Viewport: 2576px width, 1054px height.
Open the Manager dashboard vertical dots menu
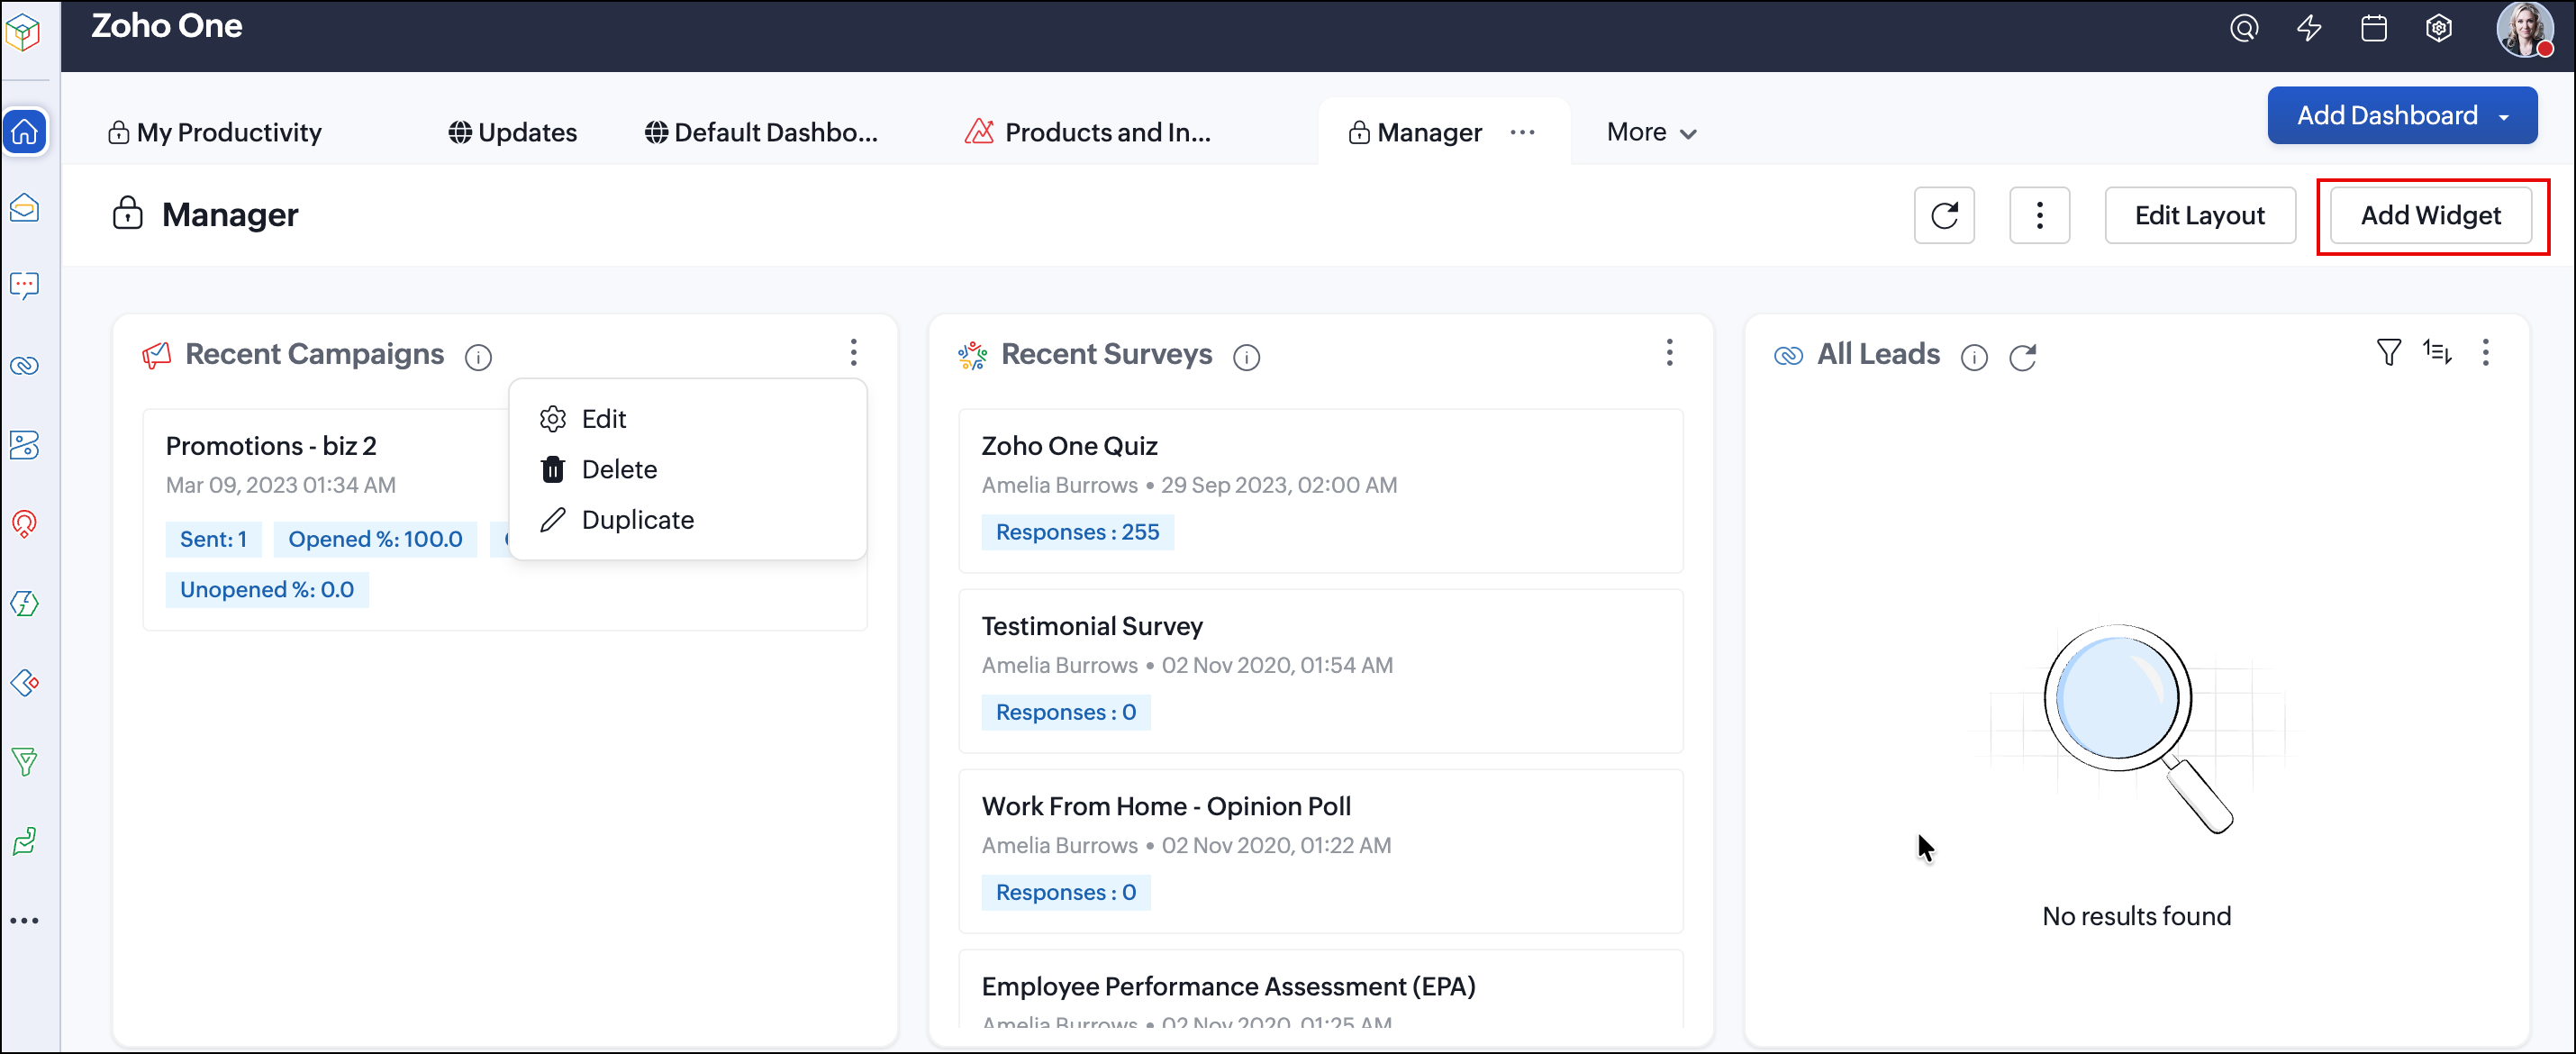[2040, 215]
